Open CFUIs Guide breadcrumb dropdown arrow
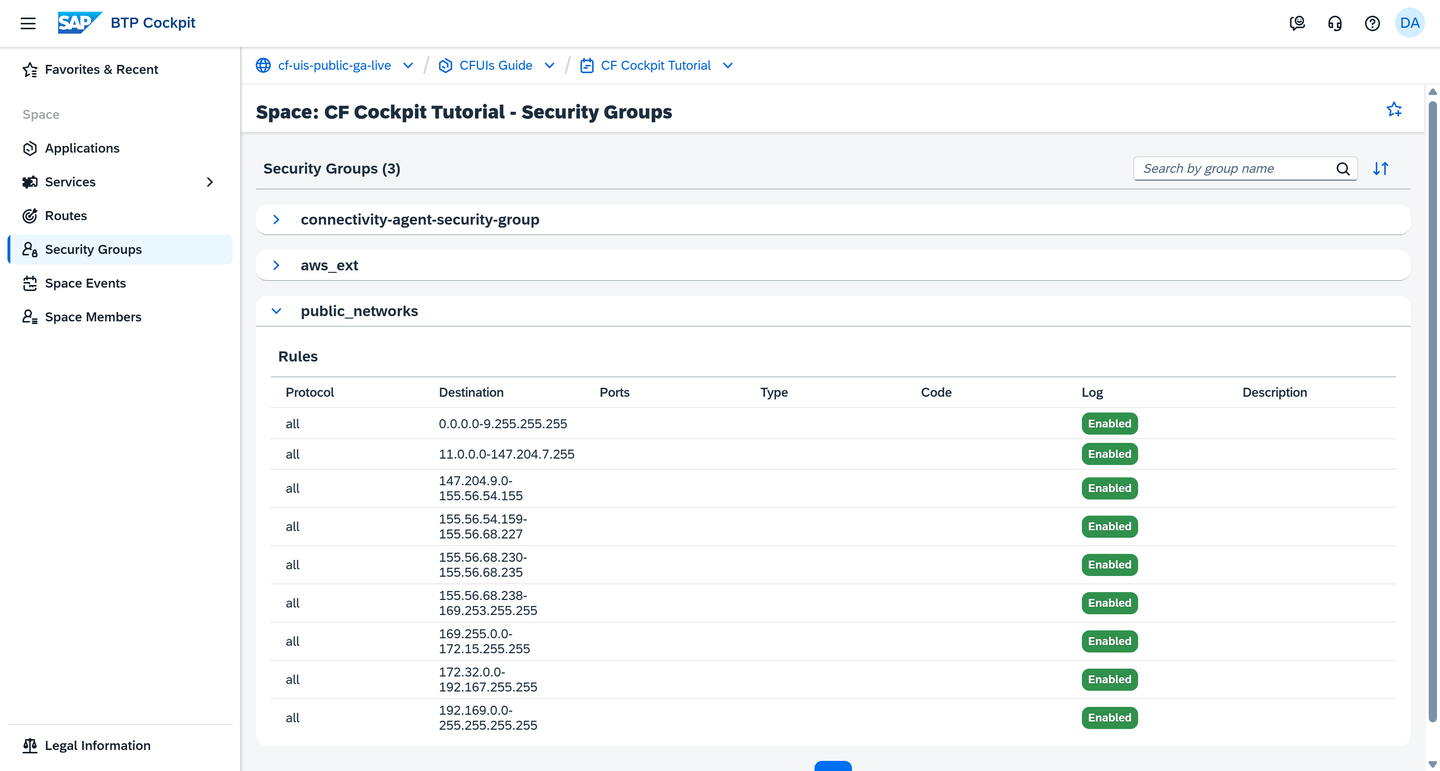1440x771 pixels. click(x=550, y=66)
